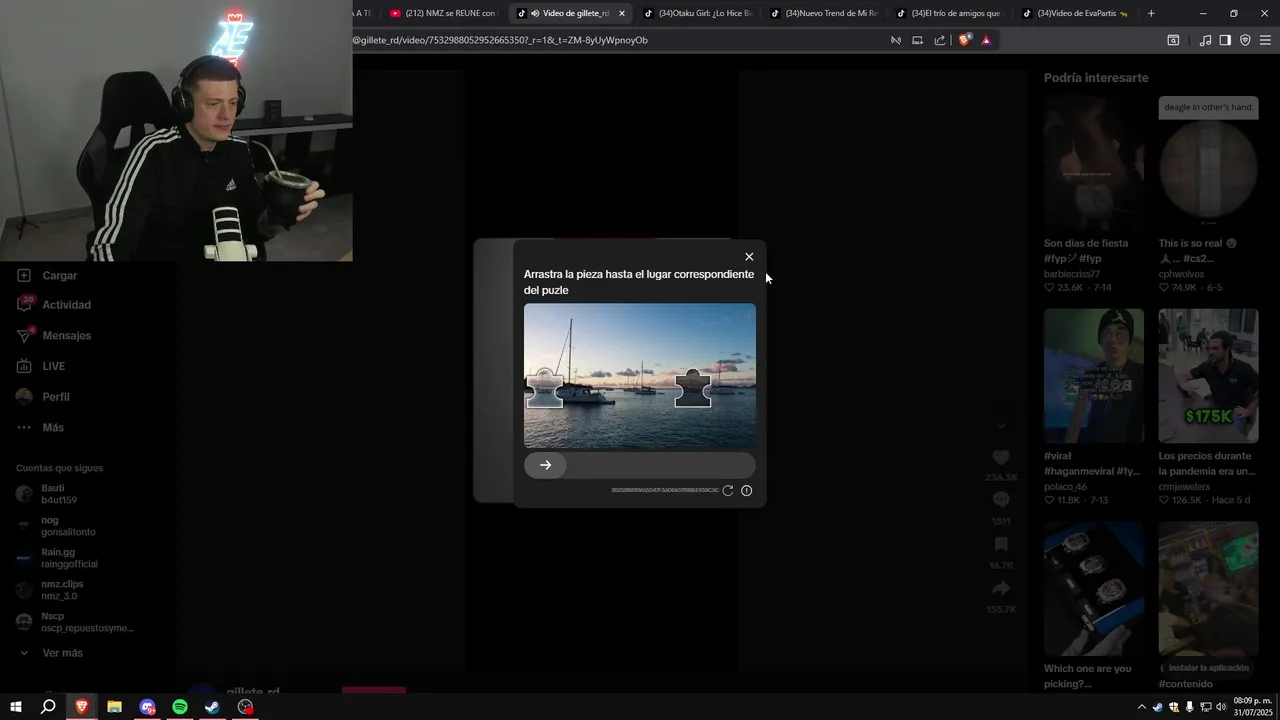
Task: Switch to NMZ se REUNE YouTube tab
Action: 443,13
